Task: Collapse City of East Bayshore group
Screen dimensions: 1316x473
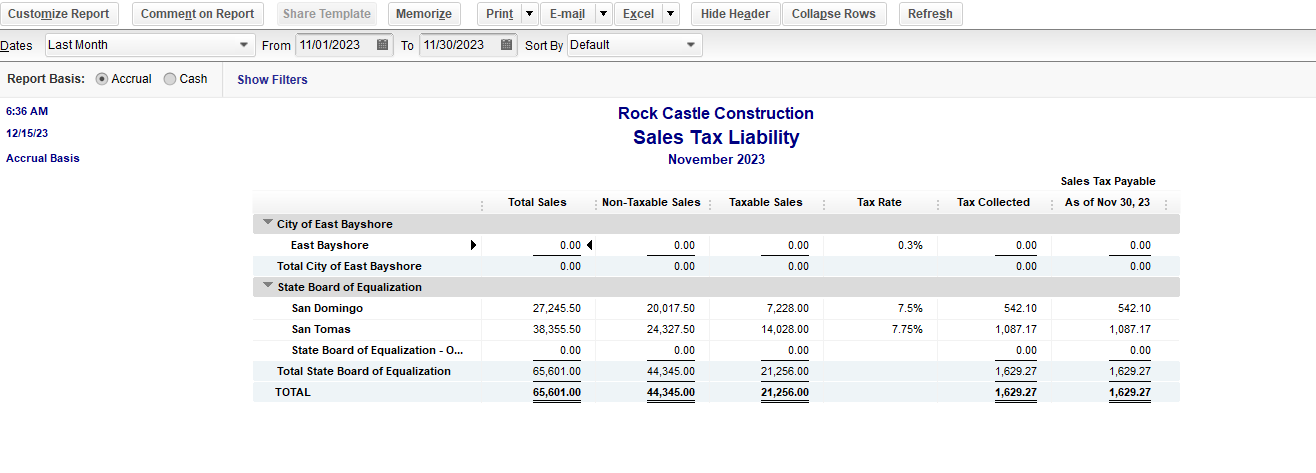Action: (267, 224)
